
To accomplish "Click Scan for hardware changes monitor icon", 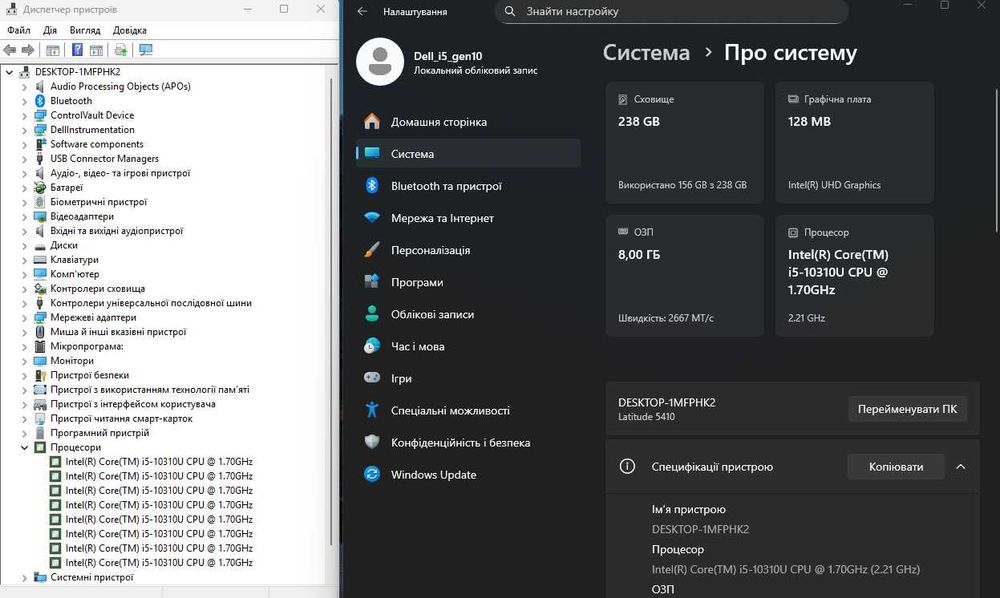I will point(146,50).
